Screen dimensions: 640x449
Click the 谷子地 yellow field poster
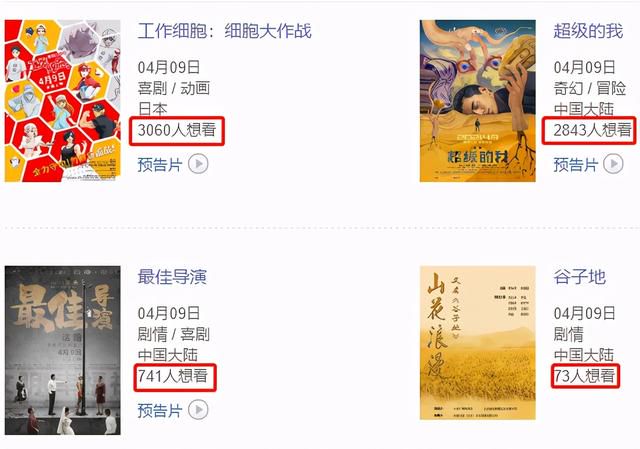pyautogui.click(x=478, y=343)
